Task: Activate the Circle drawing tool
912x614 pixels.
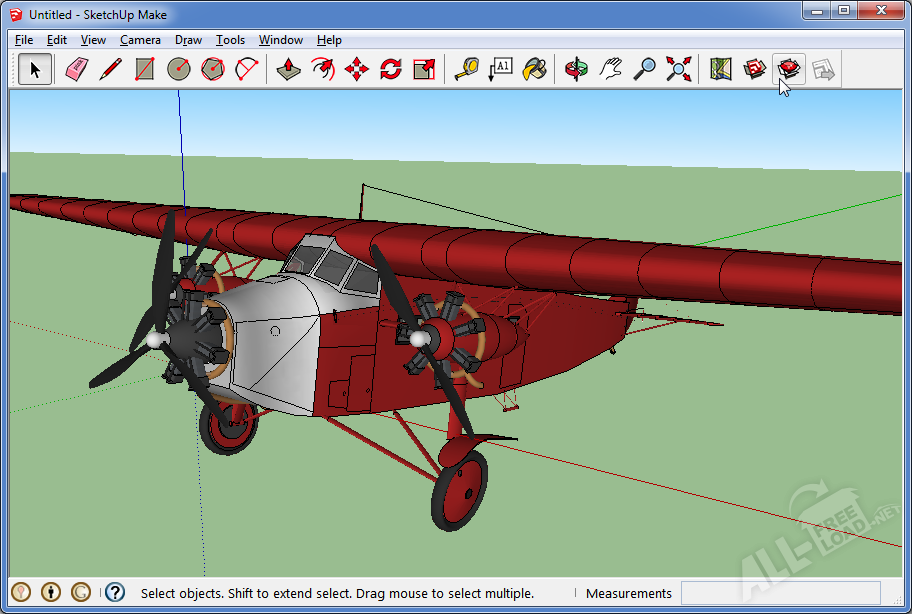Action: [179, 69]
